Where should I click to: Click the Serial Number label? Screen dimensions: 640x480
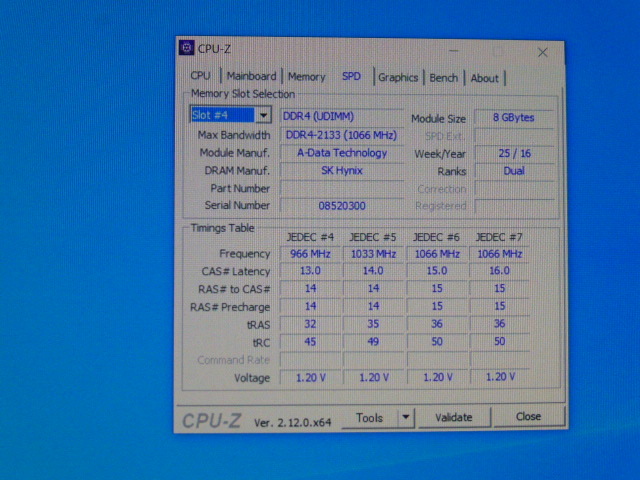tap(237, 205)
